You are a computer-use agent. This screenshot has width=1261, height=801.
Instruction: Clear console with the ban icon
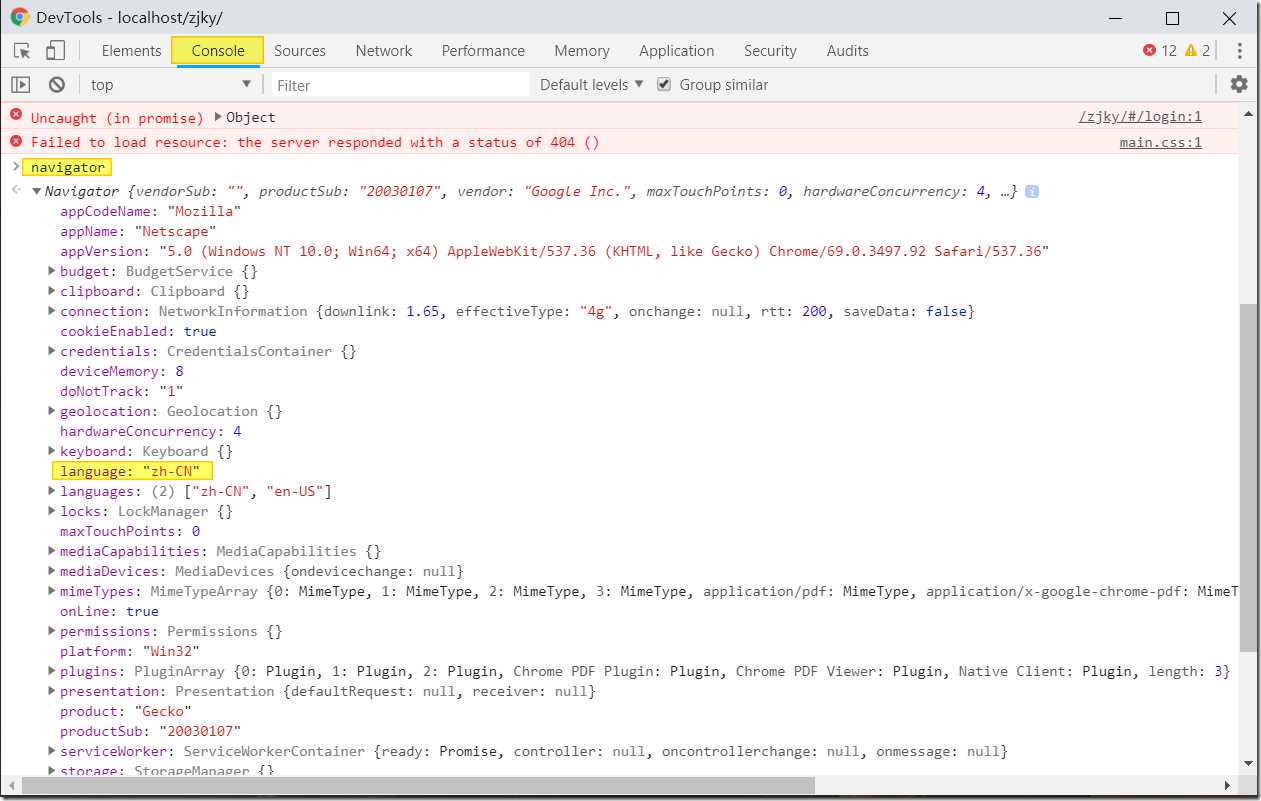tap(57, 85)
